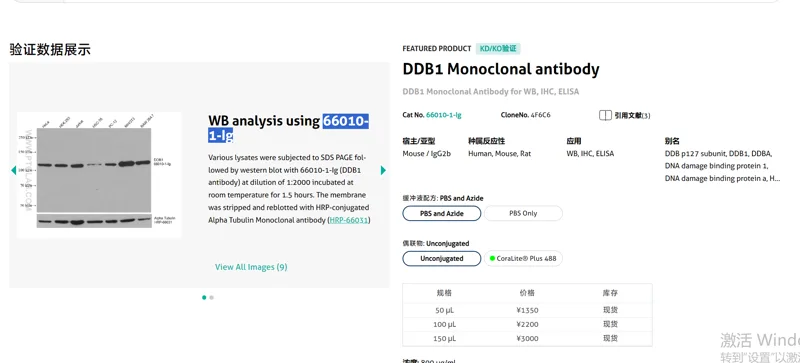The image size is (800, 363).
Task: Click the 别名 aliases label
Action: click(x=672, y=141)
